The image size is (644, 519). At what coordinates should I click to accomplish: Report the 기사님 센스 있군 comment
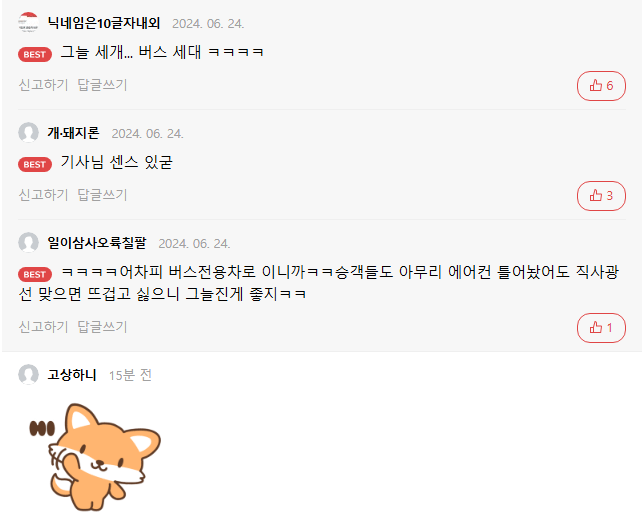pyautogui.click(x=43, y=195)
